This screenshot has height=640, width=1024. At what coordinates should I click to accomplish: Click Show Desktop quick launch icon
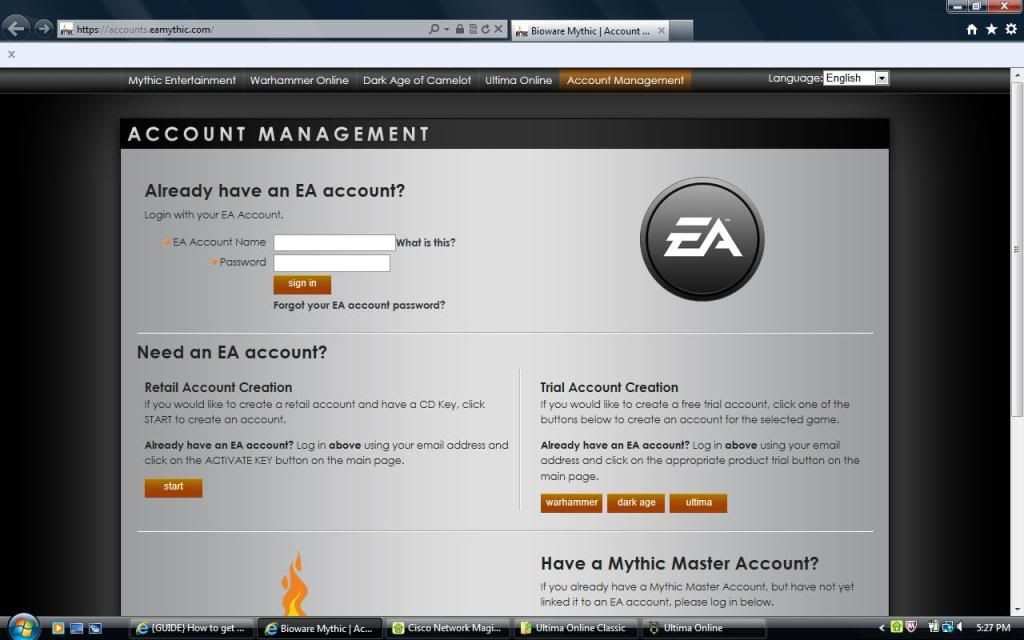76,628
